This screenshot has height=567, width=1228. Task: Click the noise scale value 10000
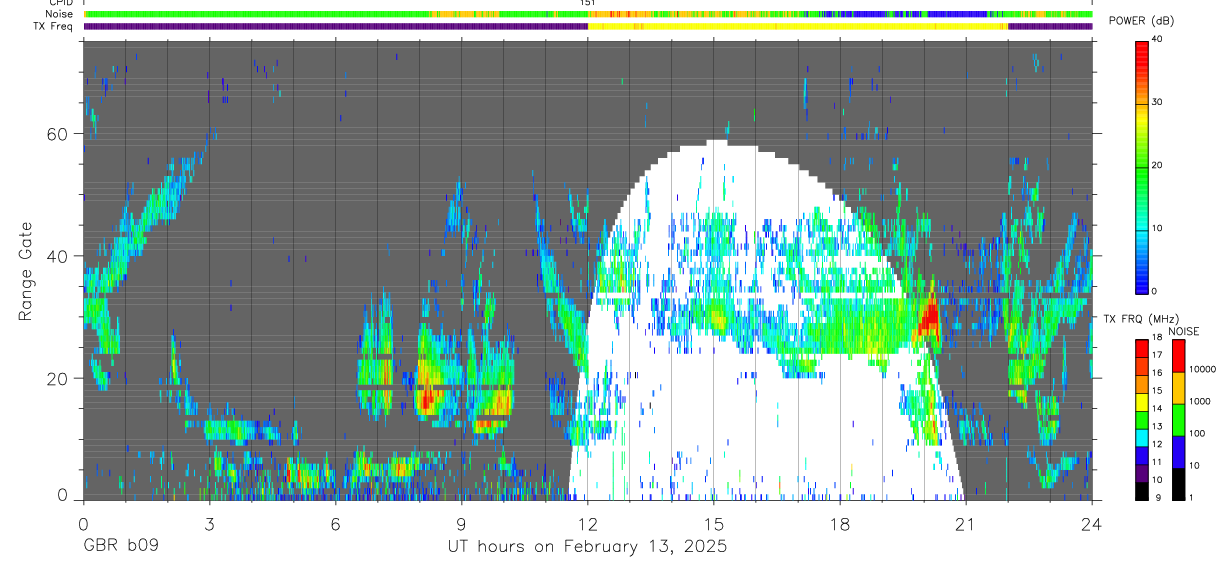point(1202,369)
